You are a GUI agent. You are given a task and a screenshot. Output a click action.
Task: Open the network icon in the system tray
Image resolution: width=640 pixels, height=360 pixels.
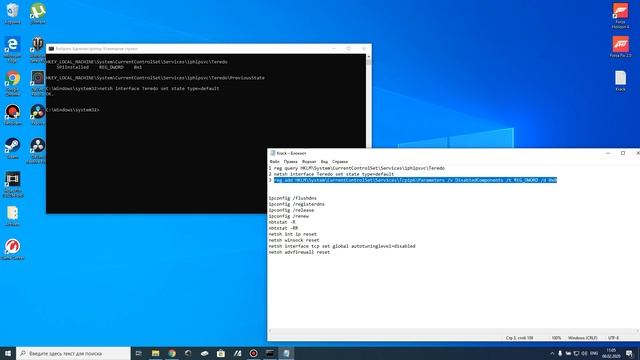[576, 353]
